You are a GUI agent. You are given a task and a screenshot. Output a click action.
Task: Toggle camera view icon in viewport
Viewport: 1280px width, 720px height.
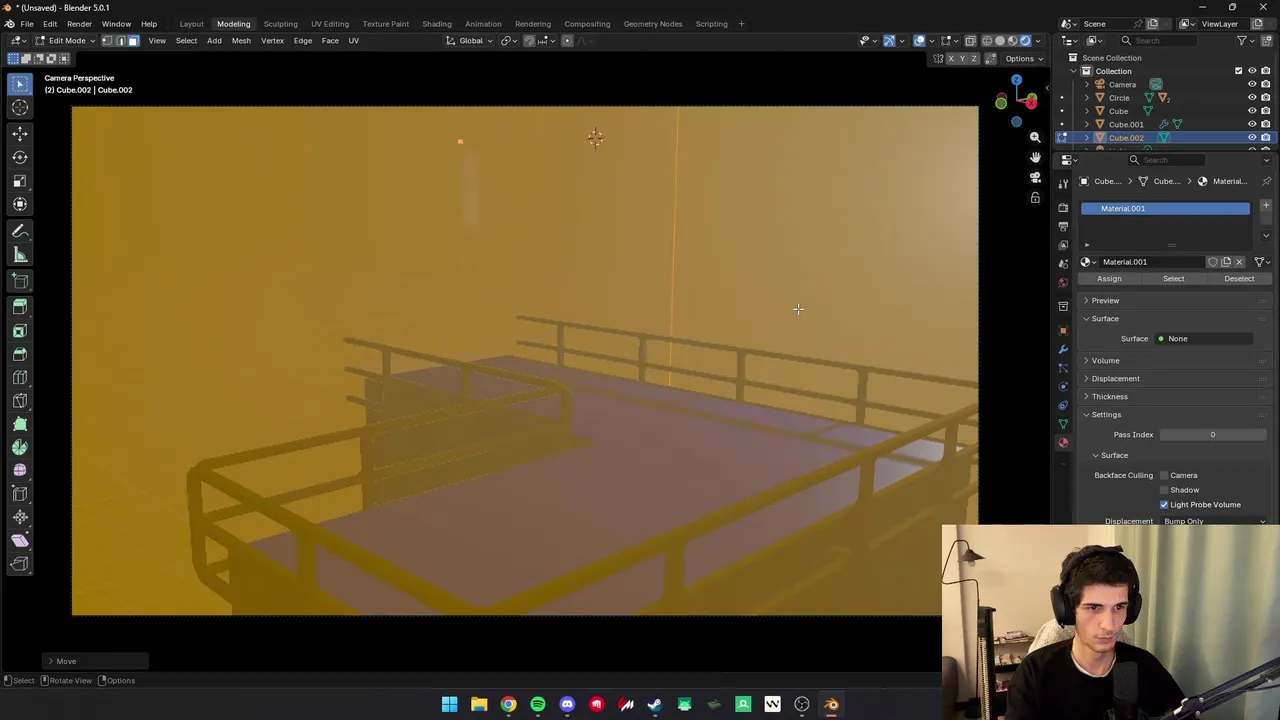tap(1035, 177)
